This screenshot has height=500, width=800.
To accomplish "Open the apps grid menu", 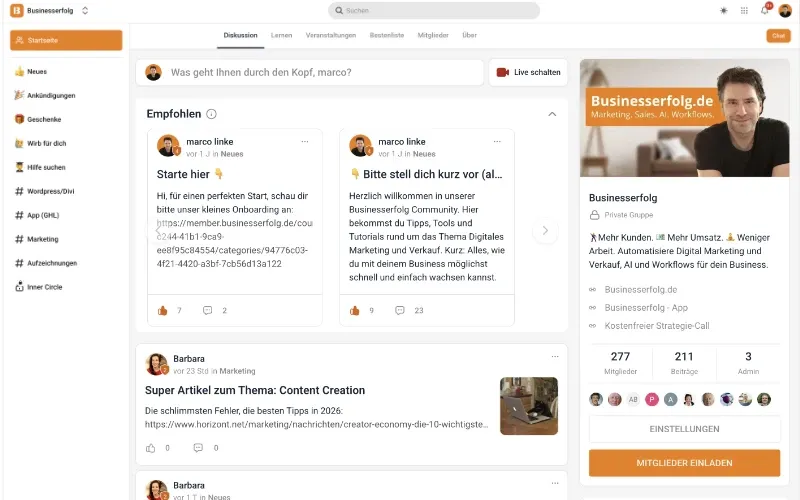I will [x=744, y=11].
